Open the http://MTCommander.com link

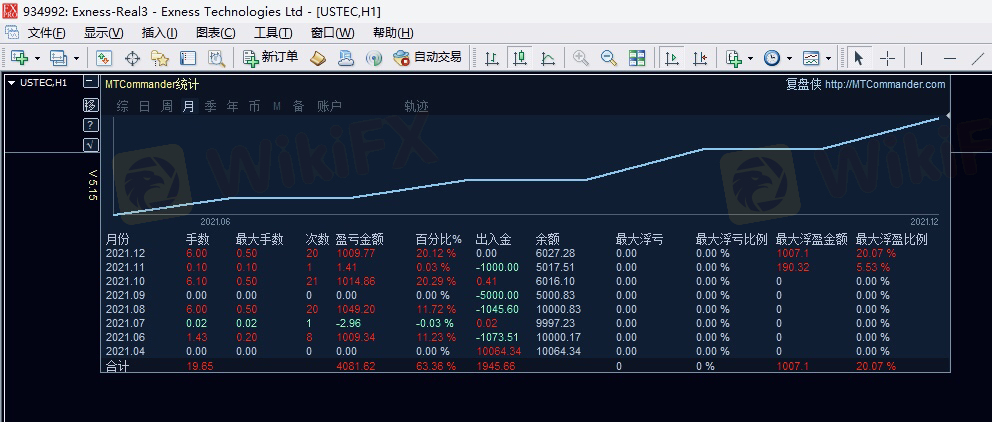884,85
